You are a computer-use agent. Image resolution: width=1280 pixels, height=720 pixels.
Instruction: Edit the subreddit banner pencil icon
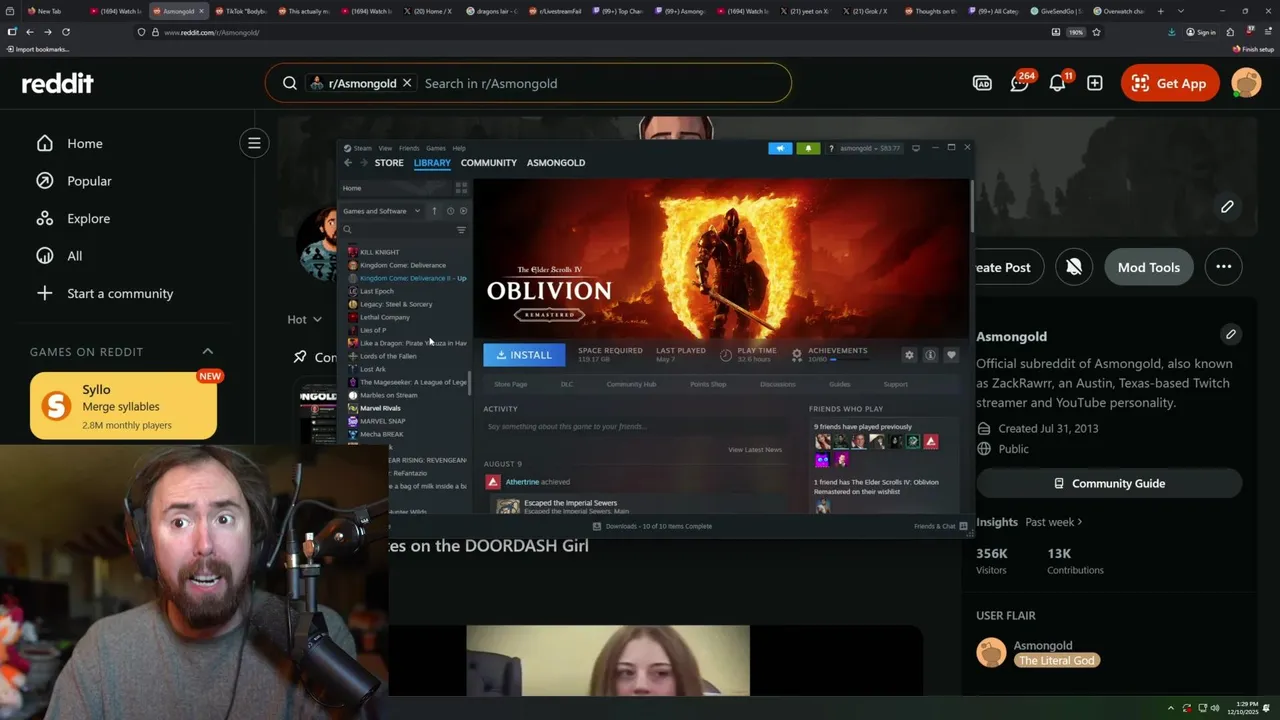(x=1227, y=207)
